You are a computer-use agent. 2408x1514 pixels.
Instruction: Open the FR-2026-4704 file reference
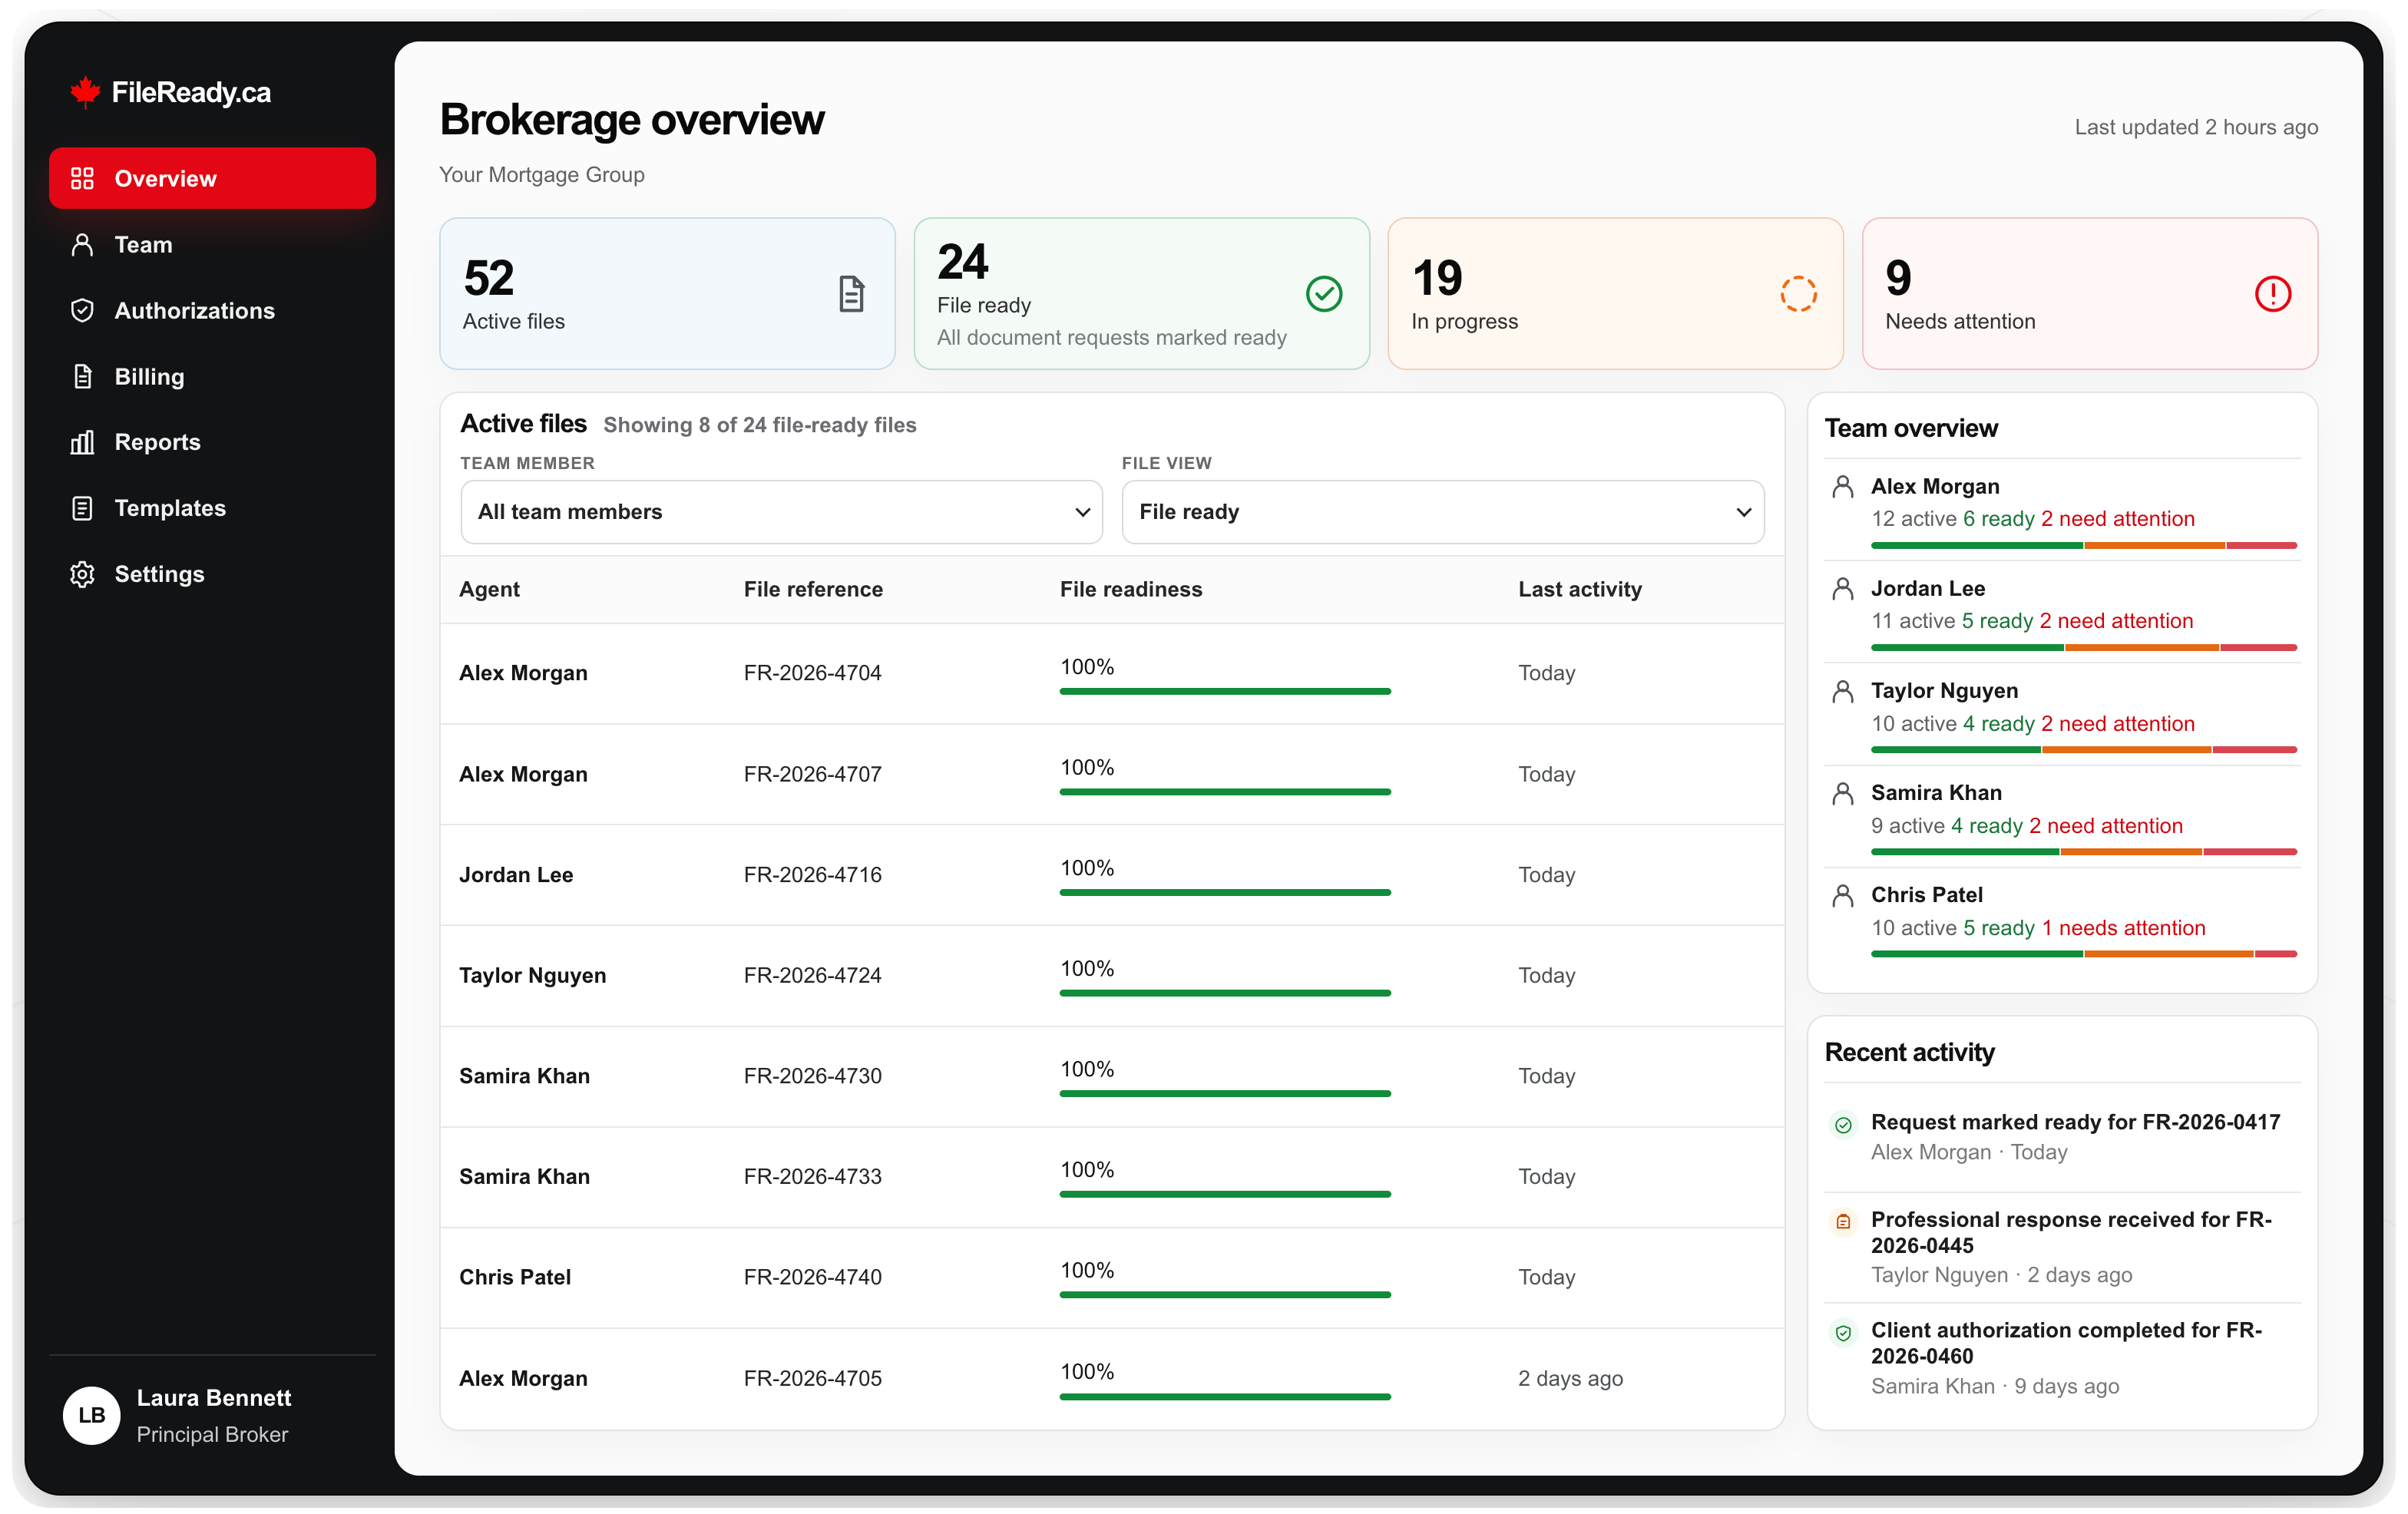click(812, 673)
